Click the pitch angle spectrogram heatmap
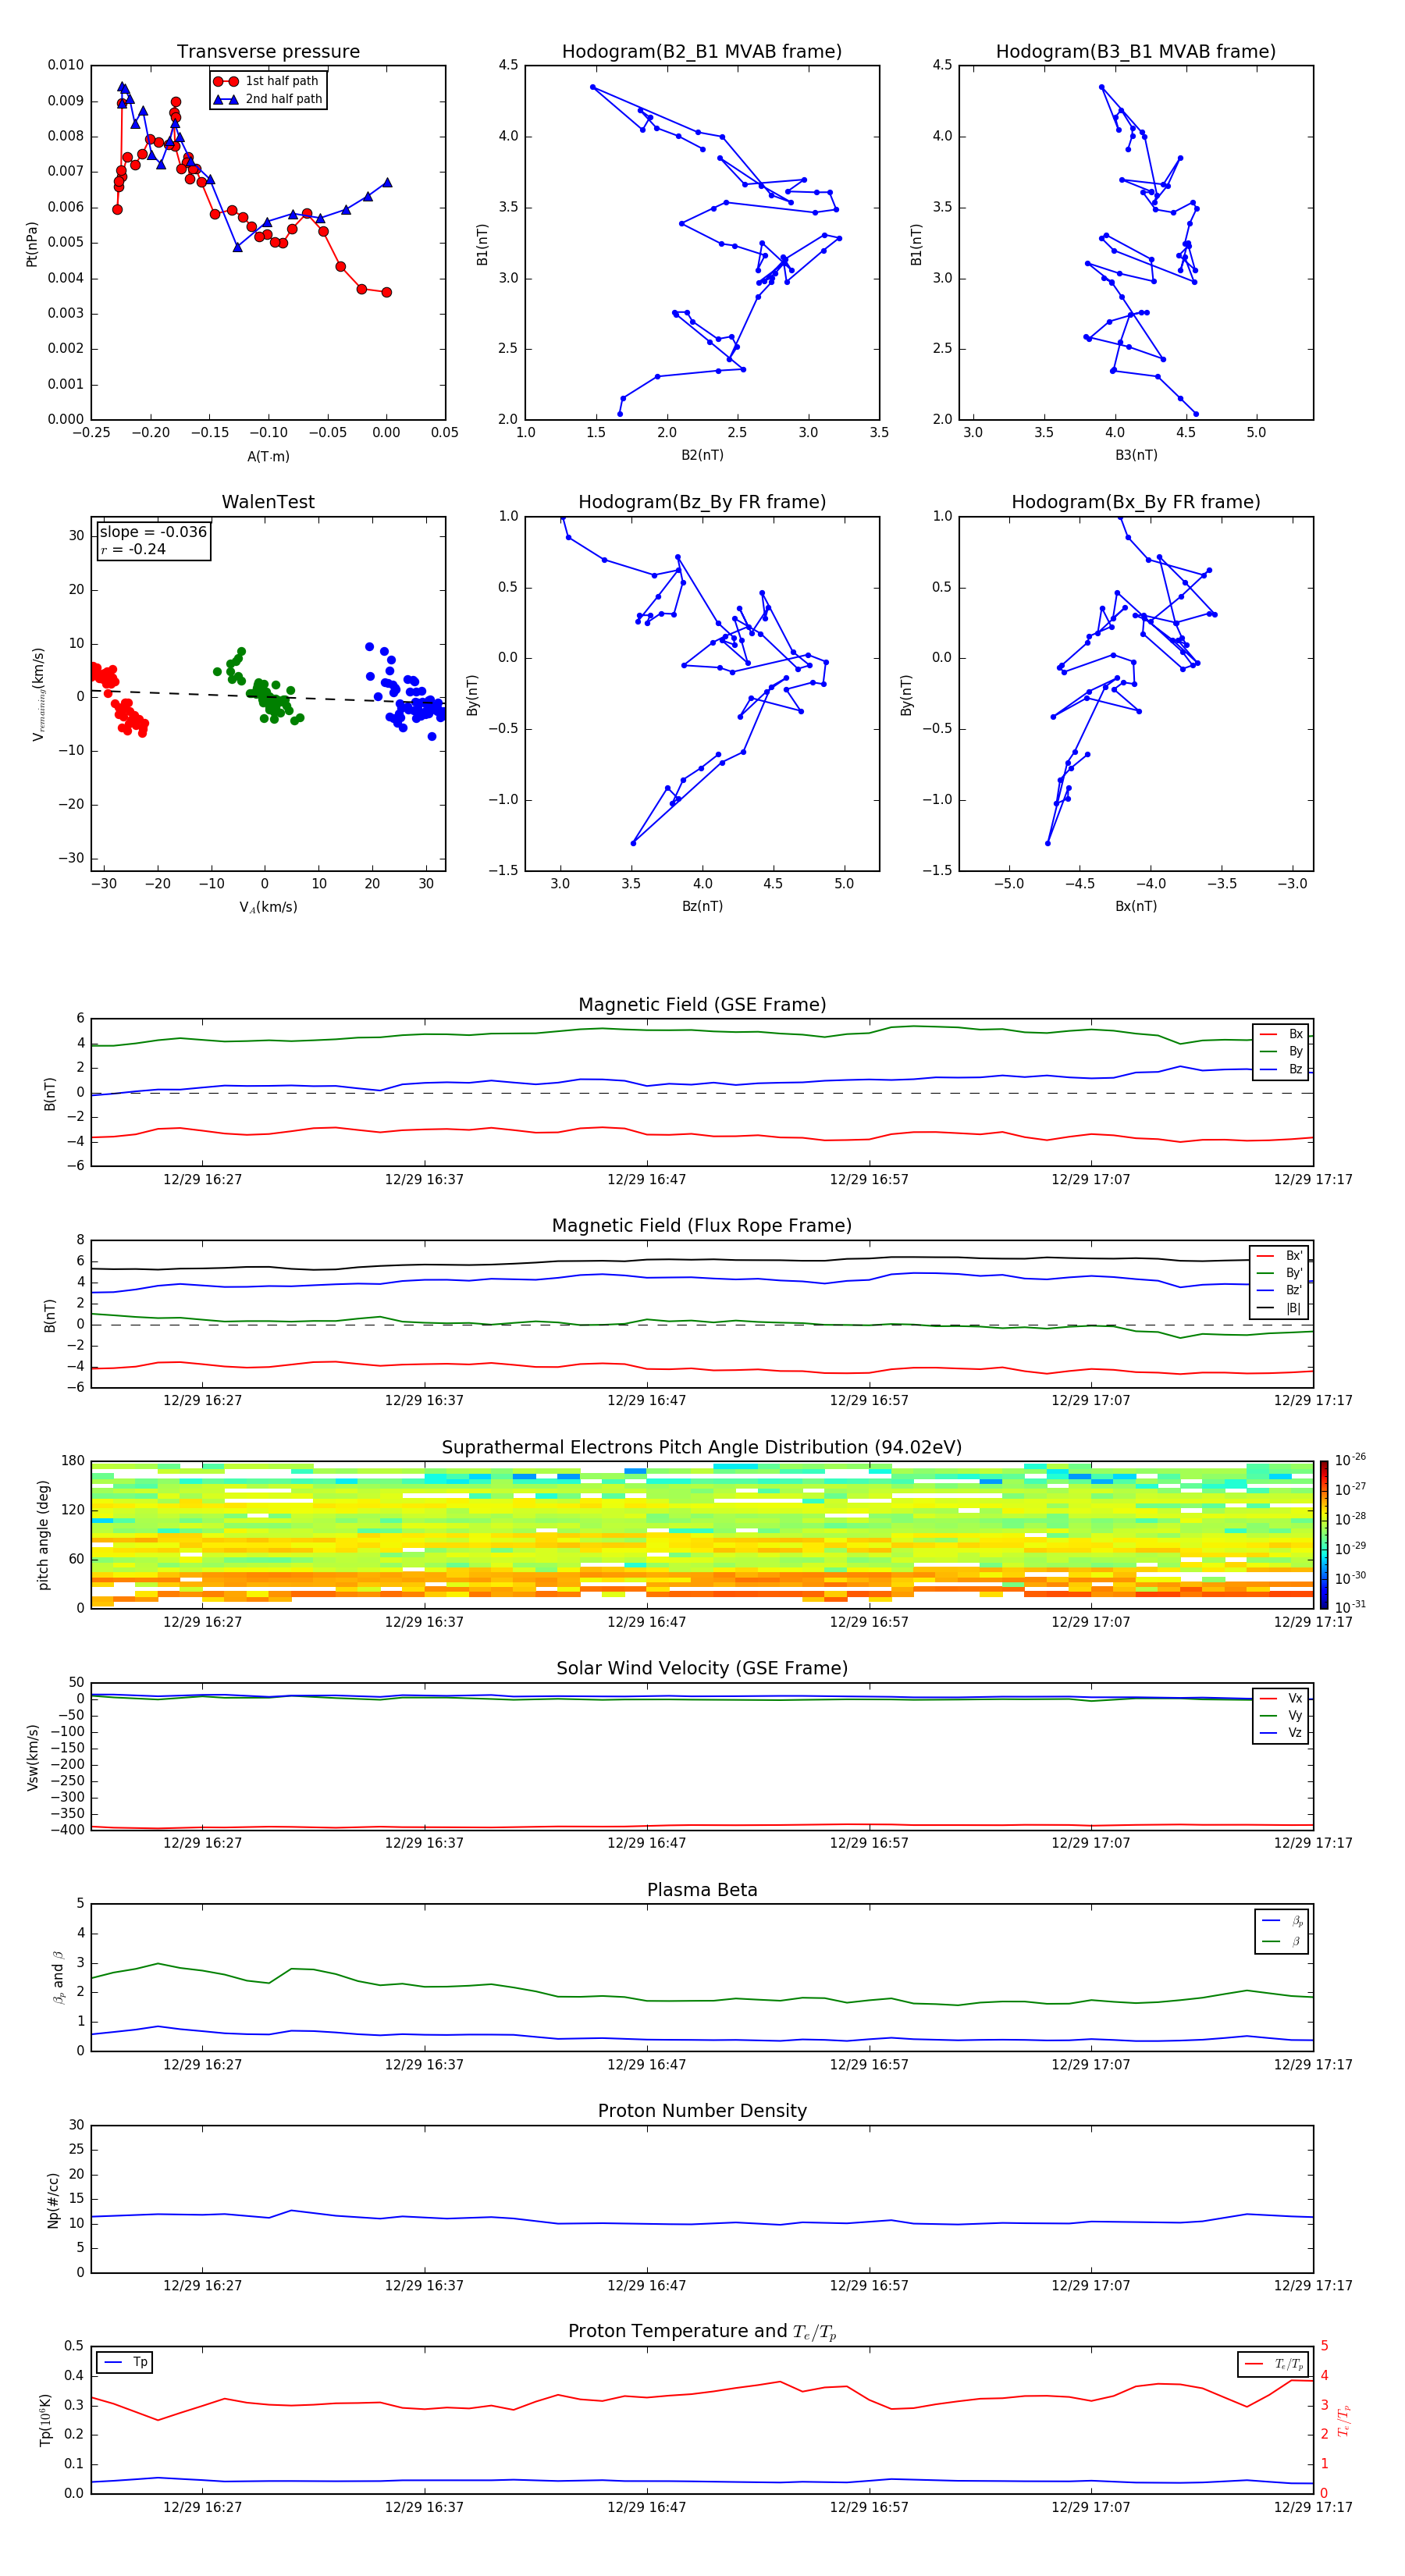The image size is (1405, 2576). click(x=702, y=1535)
